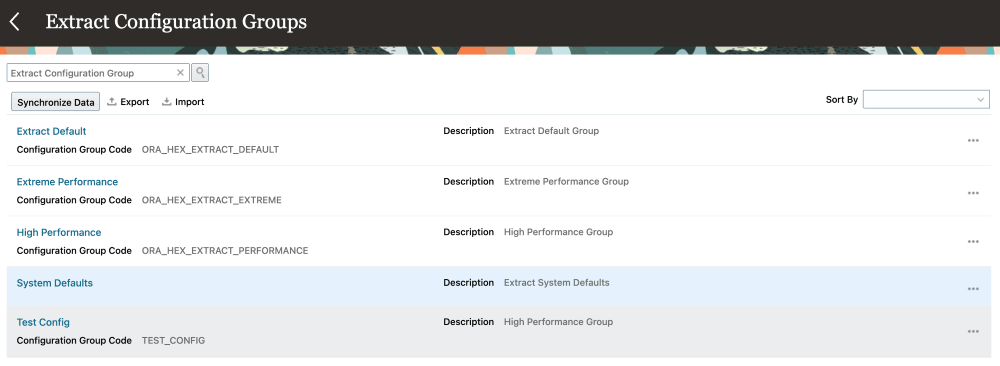Open the Test Config link
Screen dimensions: 1000x366
[43, 322]
